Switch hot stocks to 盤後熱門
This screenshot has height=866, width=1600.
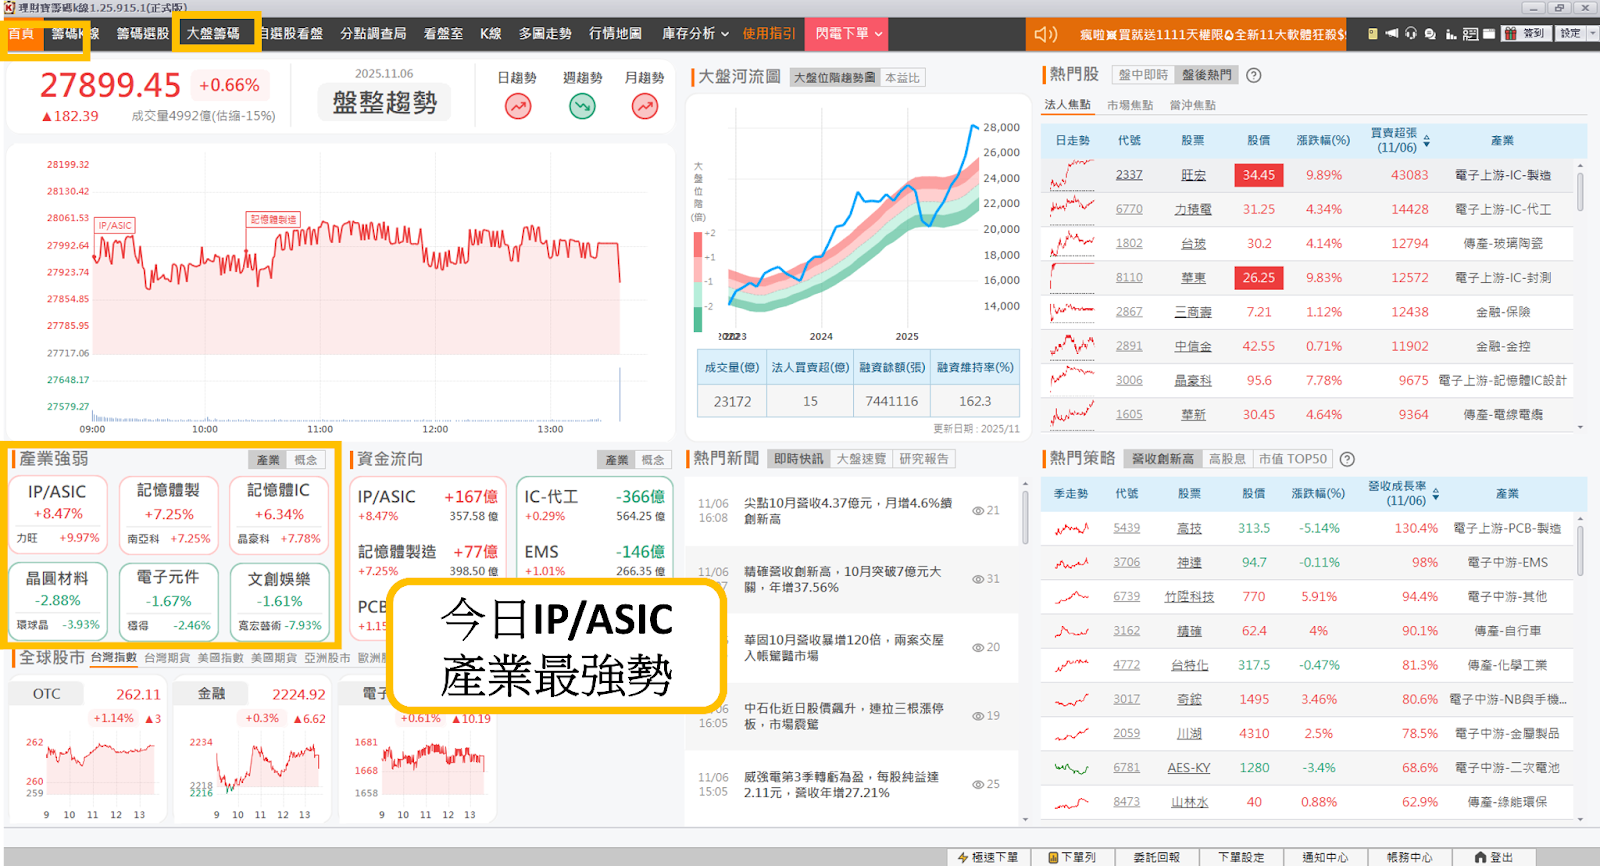[1207, 75]
